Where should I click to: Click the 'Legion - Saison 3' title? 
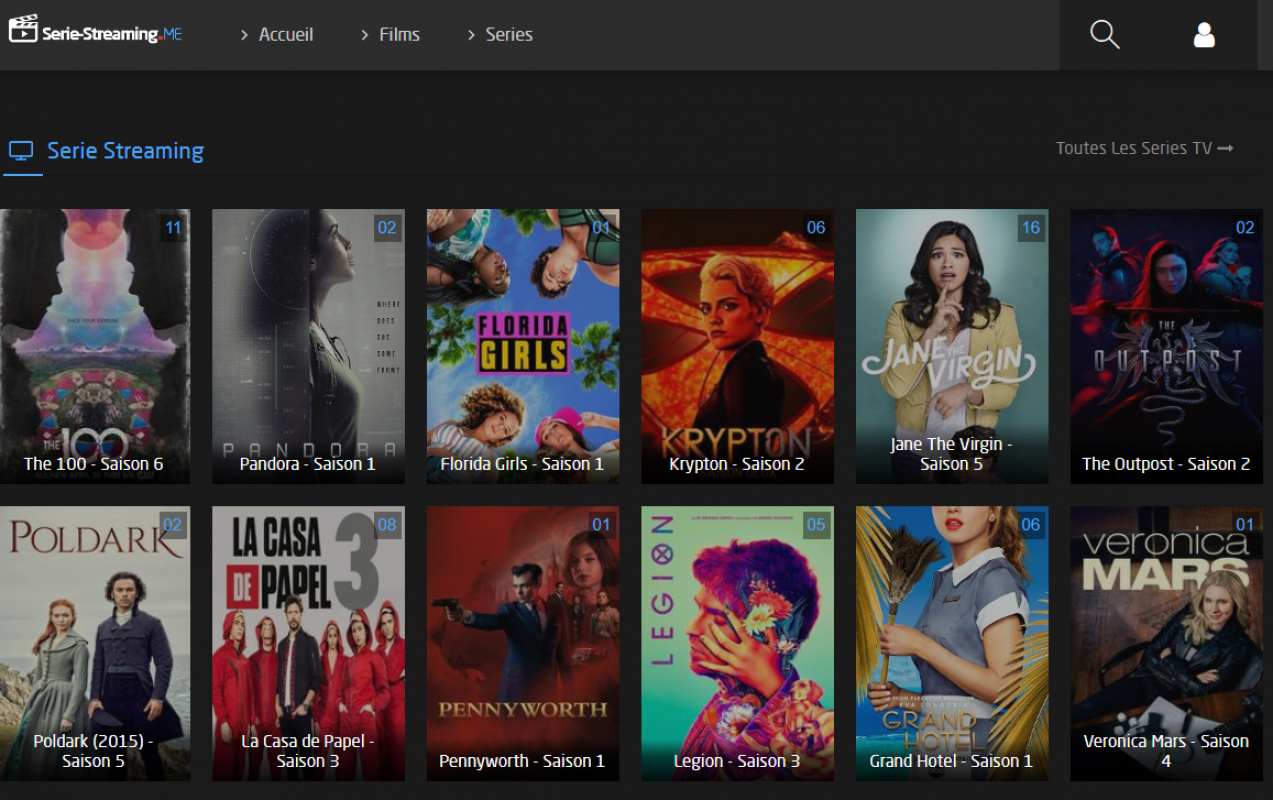[737, 761]
